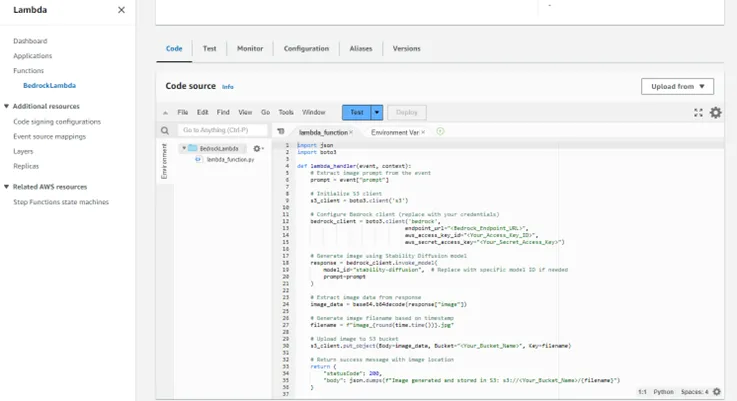This screenshot has height=401, width=737.
Task: Collapse the editor menu bar arrow
Action: coord(165,113)
